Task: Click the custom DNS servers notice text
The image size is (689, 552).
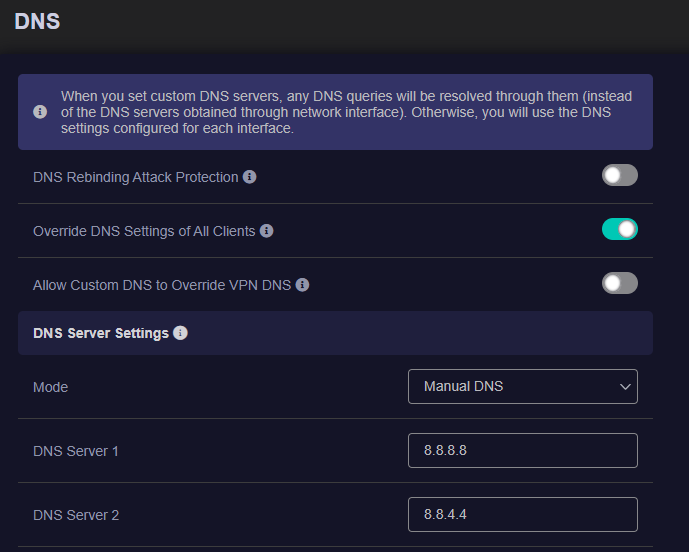Action: [345, 112]
